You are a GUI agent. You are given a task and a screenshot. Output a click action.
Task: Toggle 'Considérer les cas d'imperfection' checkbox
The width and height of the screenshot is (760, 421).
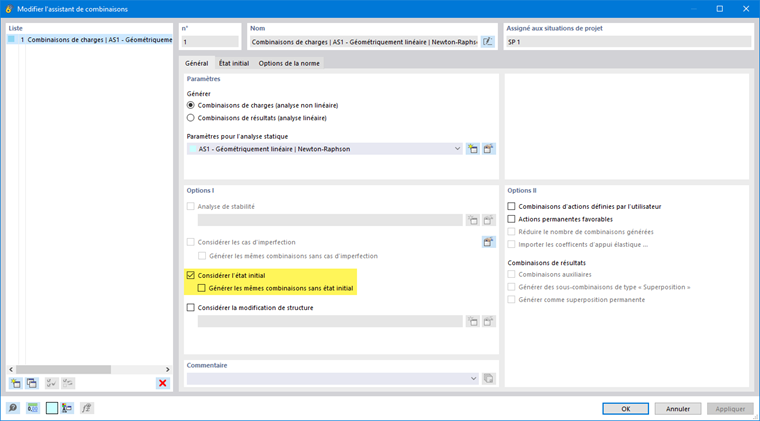pos(190,242)
